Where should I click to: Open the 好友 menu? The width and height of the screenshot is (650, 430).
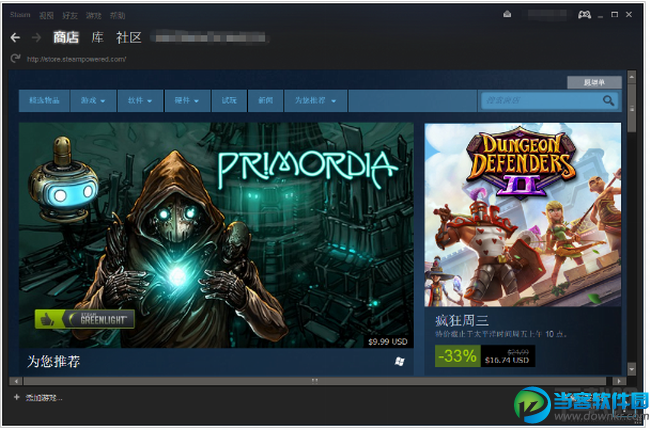(70, 15)
